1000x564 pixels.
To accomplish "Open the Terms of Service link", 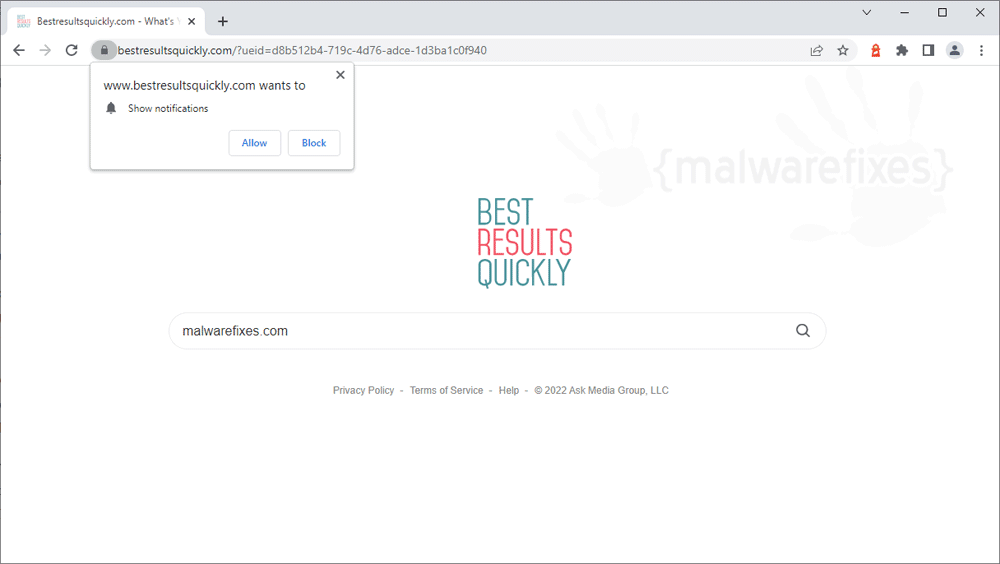I will pos(446,390).
